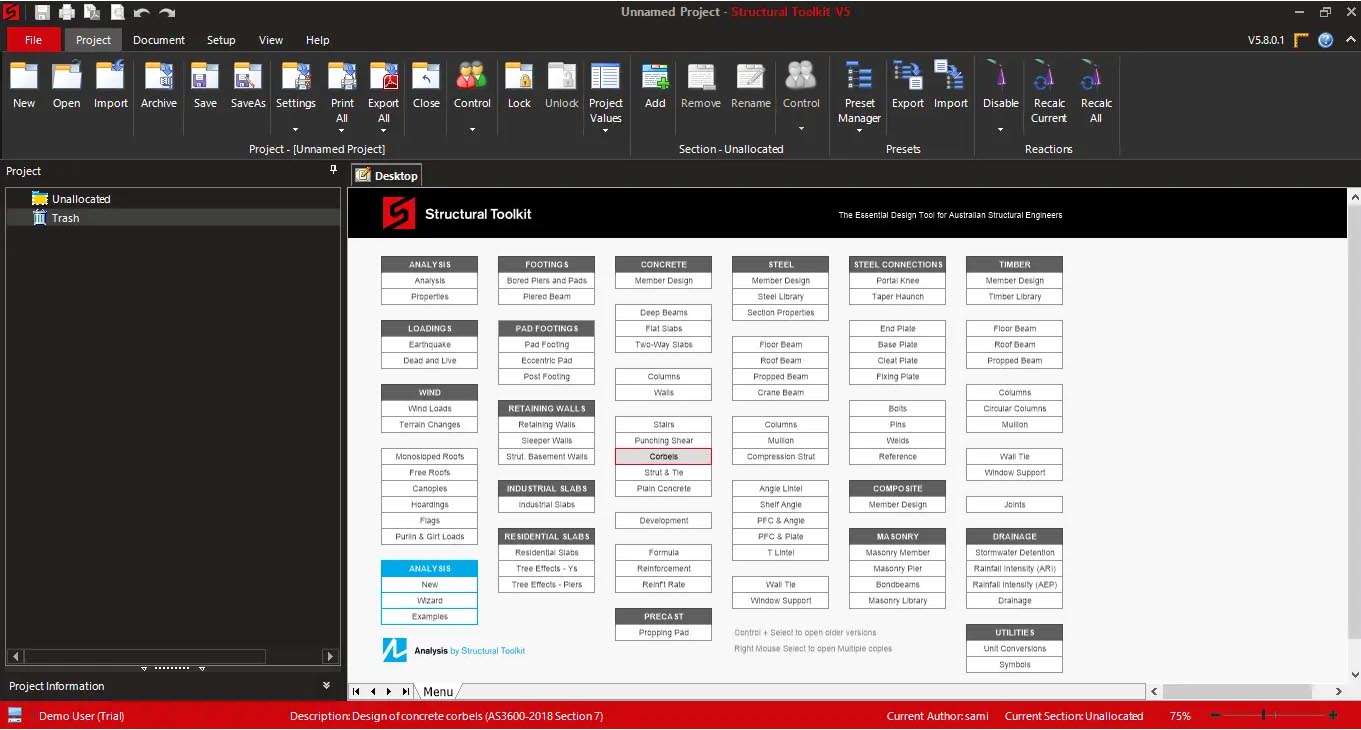1361x730 pixels.
Task: Expand the Project Information panel
Action: tap(326, 686)
